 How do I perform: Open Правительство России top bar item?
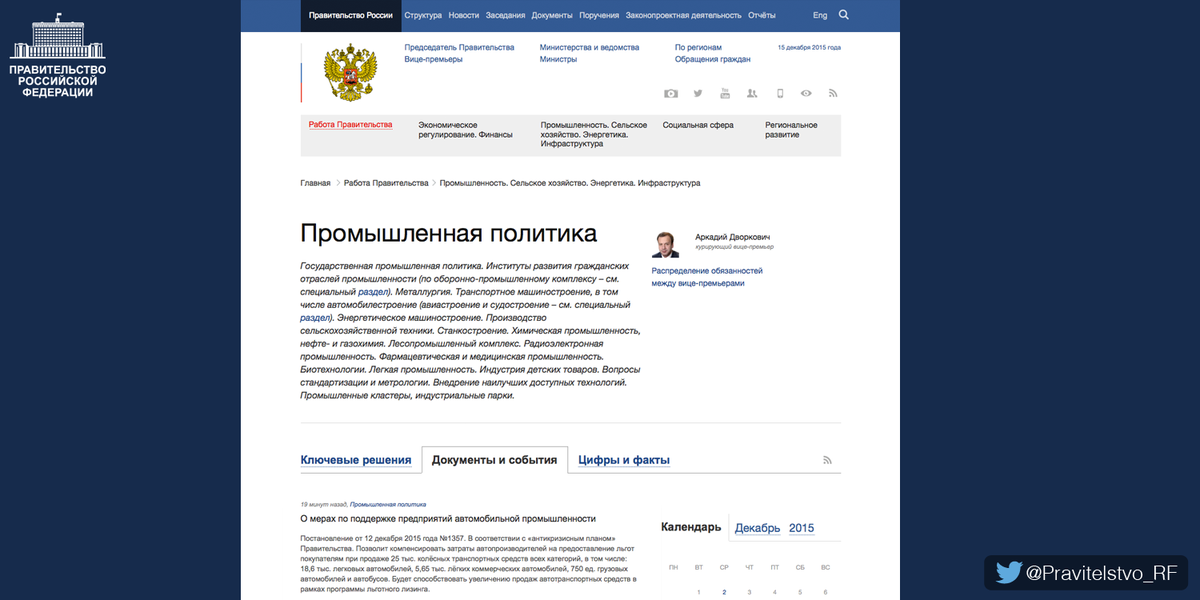pyautogui.click(x=350, y=16)
